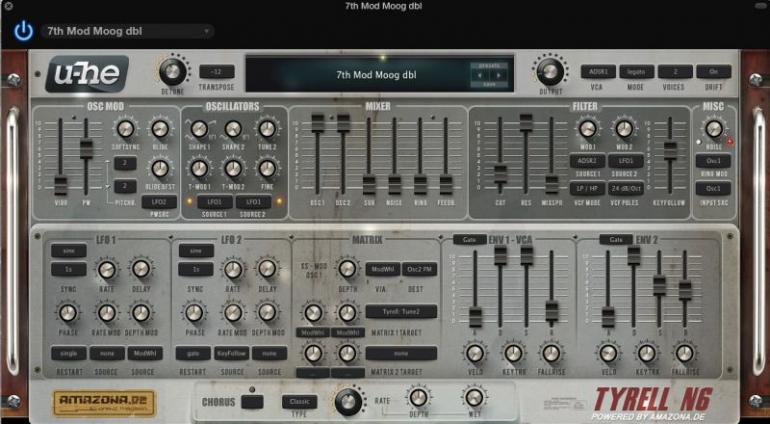This screenshot has width=770, height=424.
Task: Click the filter Res slider handle
Action: coord(526,122)
